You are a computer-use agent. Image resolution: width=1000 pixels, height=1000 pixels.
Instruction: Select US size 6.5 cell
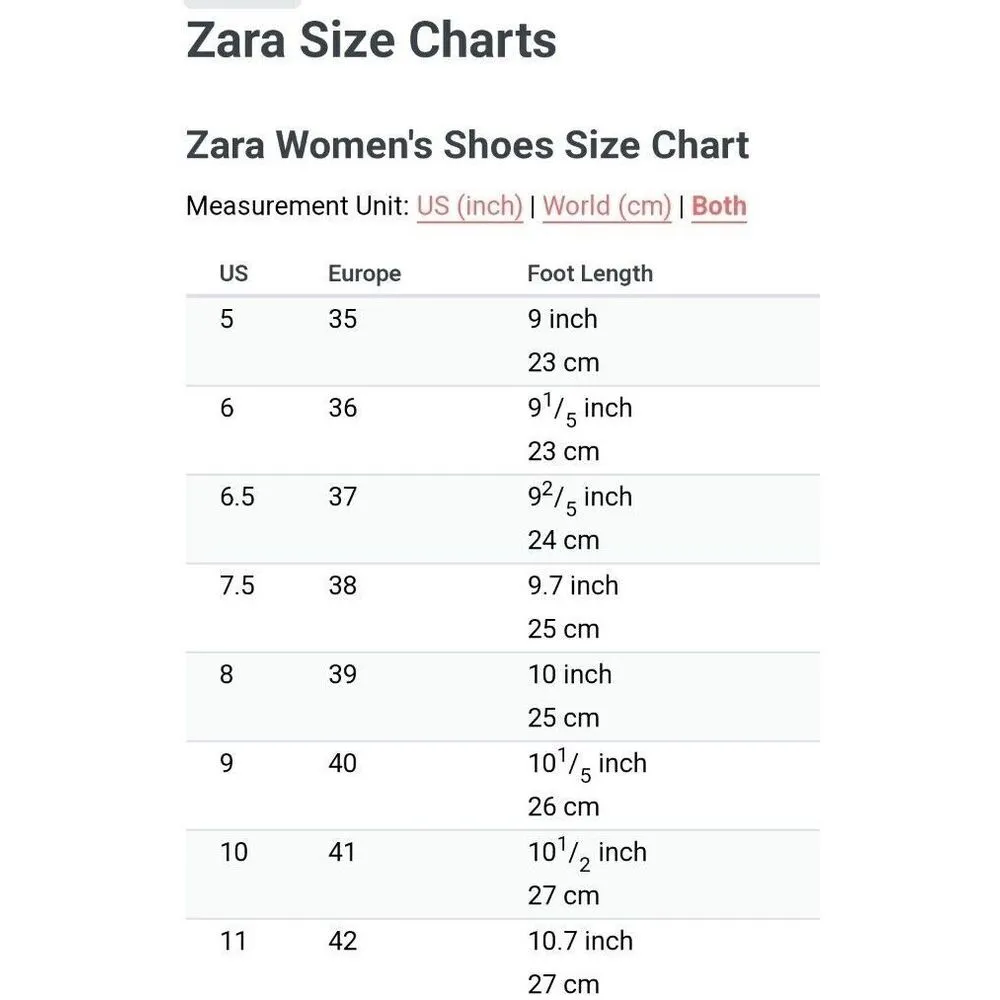(x=237, y=497)
